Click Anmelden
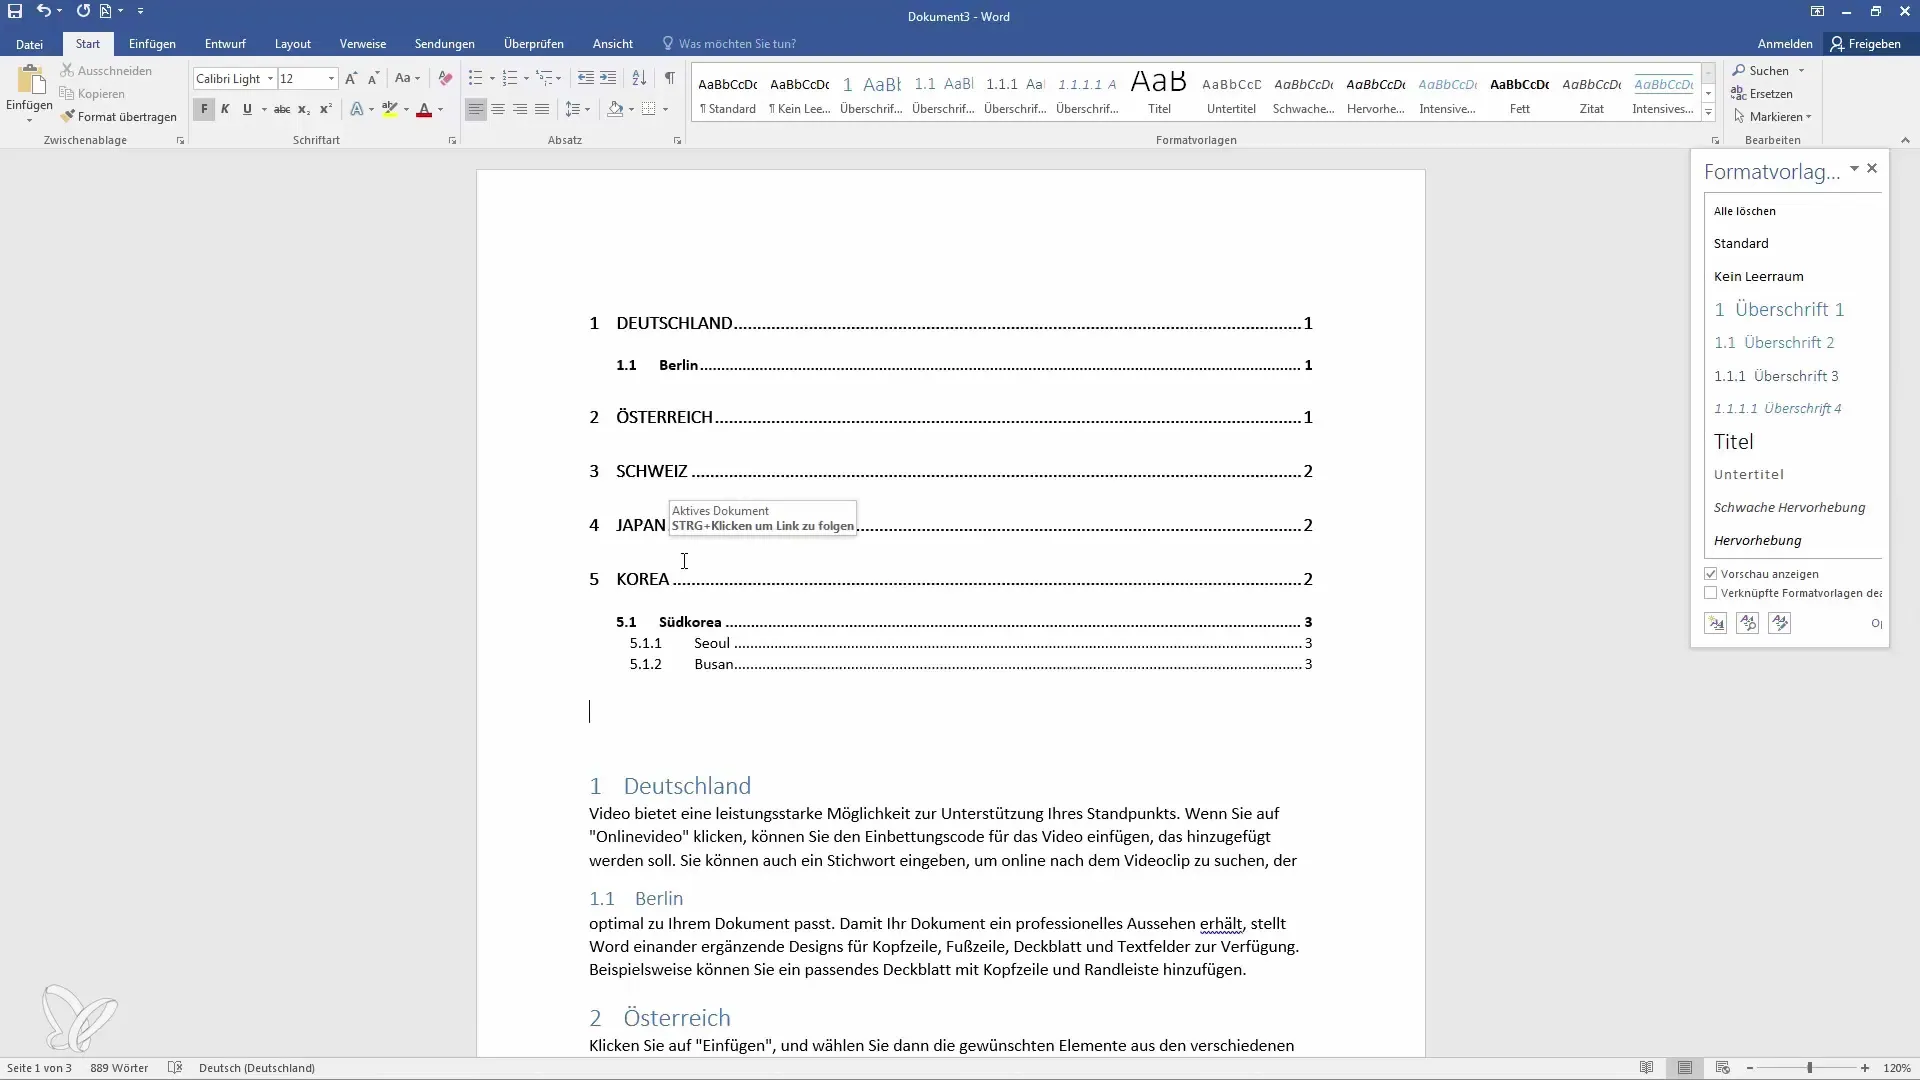Image resolution: width=1920 pixels, height=1080 pixels. pos(1785,44)
